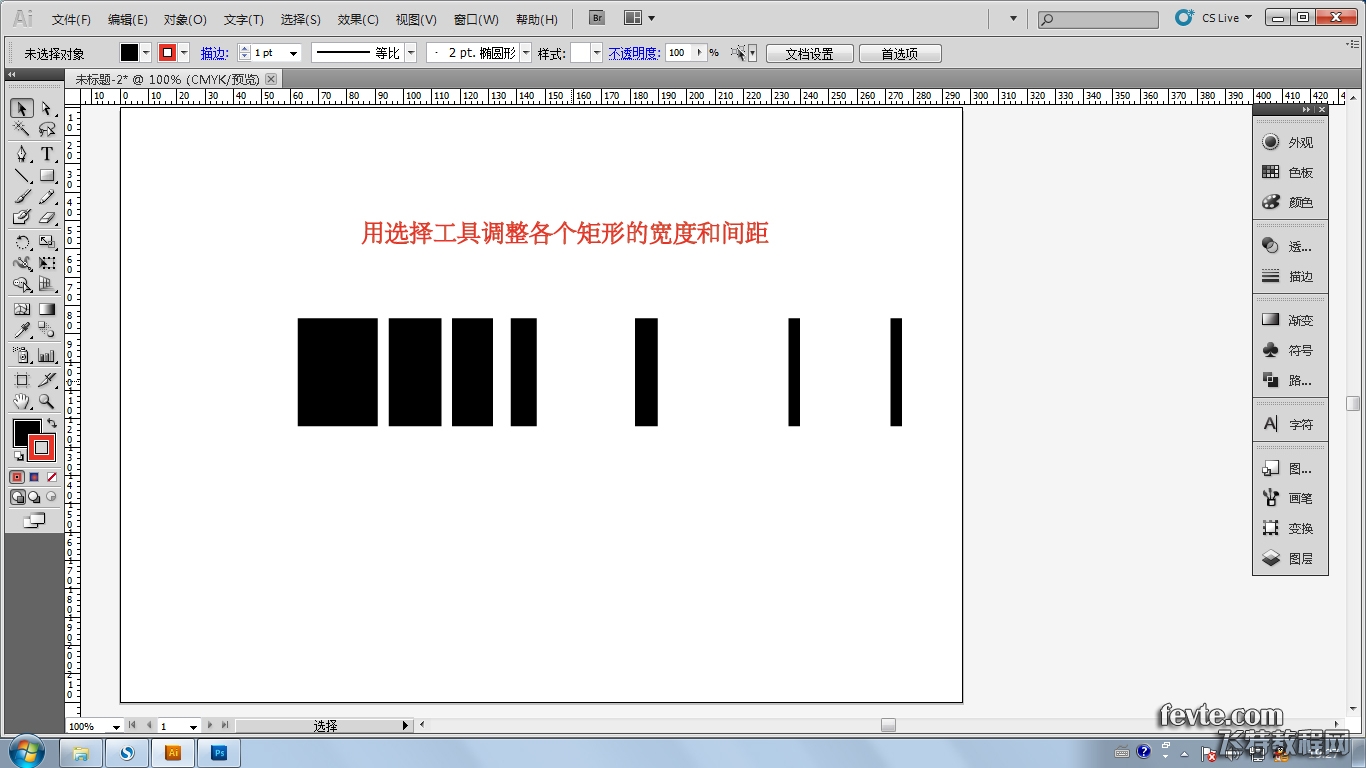Open the 效果(C) menu
This screenshot has width=1366, height=768.
(x=358, y=19)
